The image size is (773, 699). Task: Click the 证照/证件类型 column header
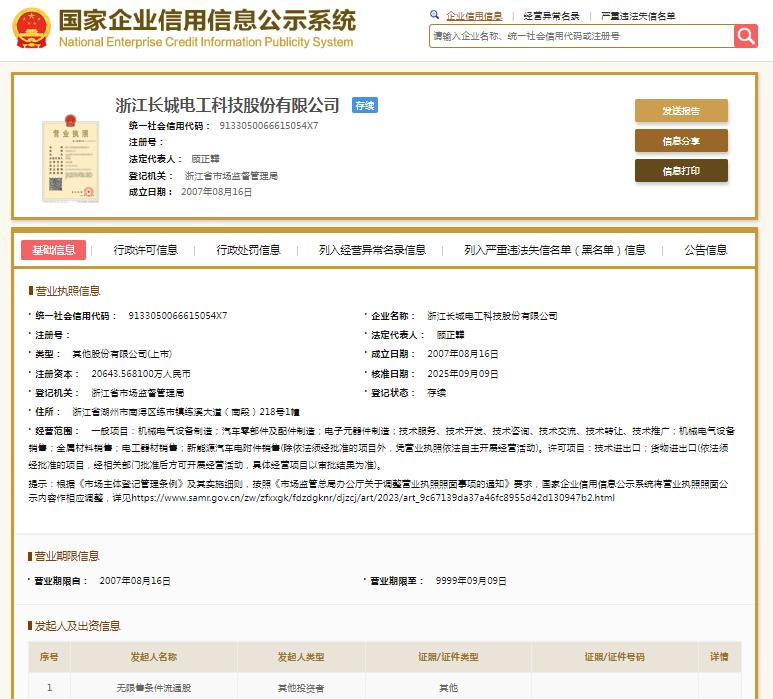448,657
